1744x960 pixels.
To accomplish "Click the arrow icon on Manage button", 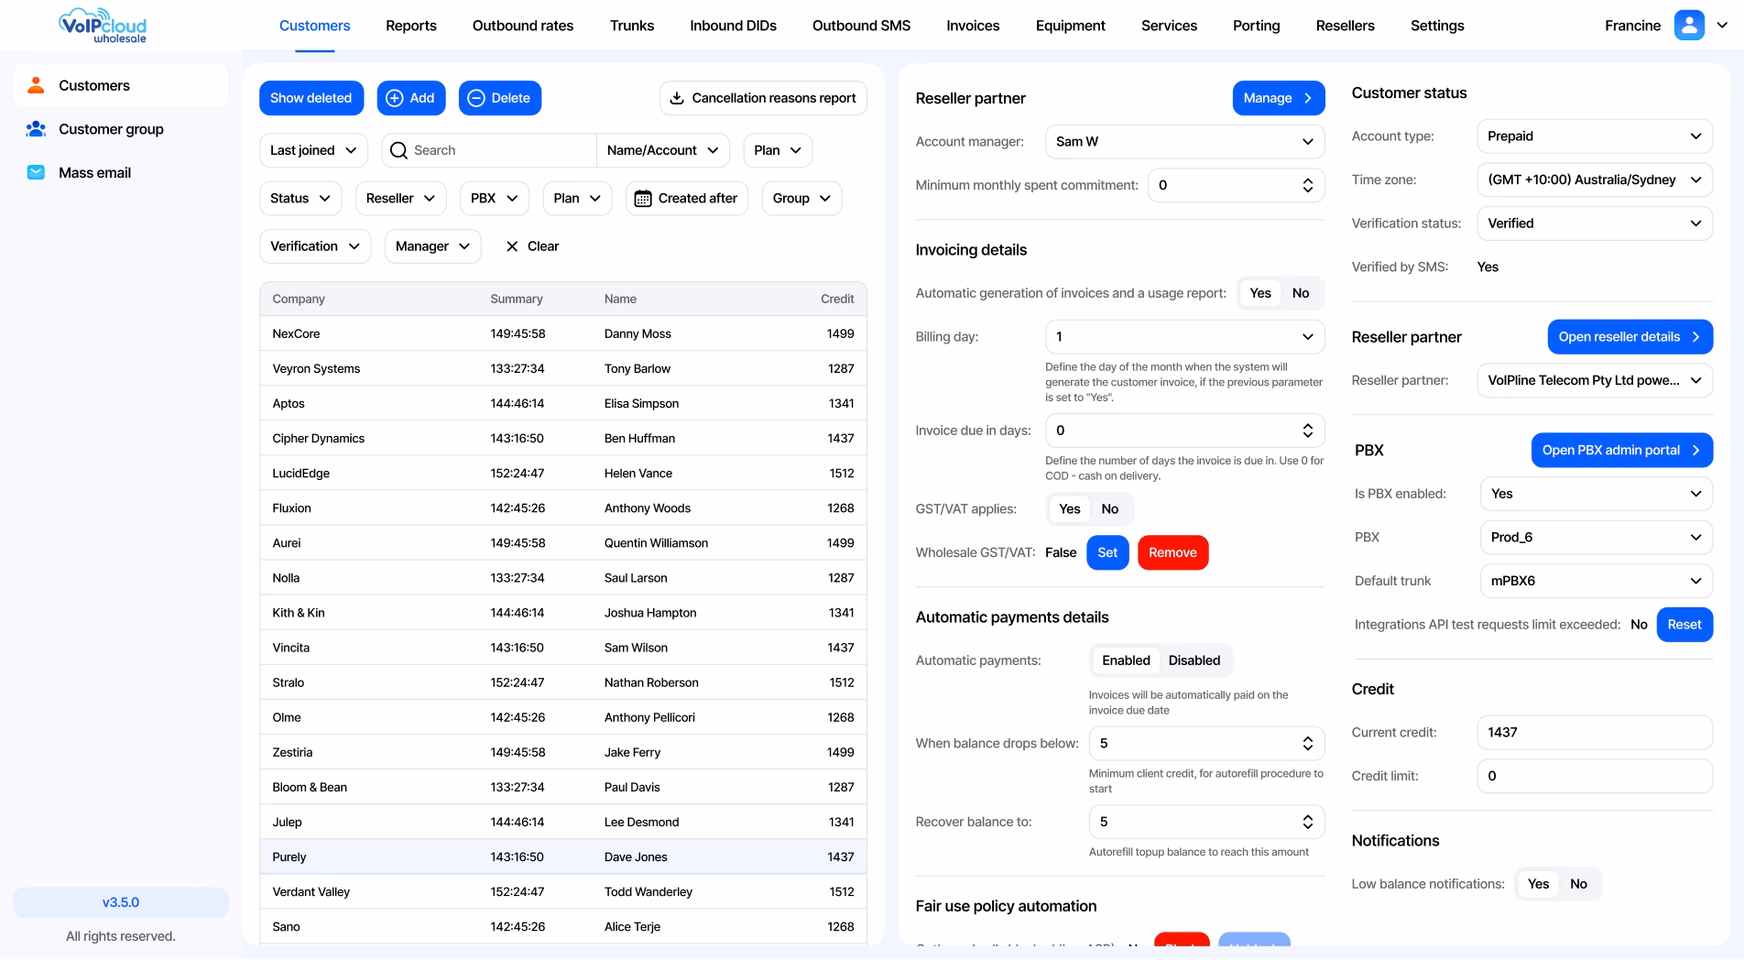I will (x=1308, y=98).
